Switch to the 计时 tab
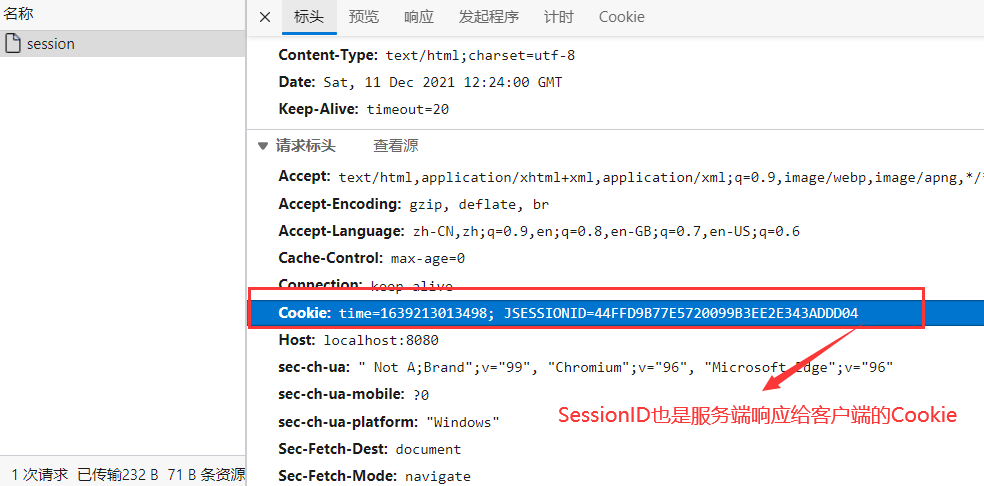 click(x=559, y=17)
